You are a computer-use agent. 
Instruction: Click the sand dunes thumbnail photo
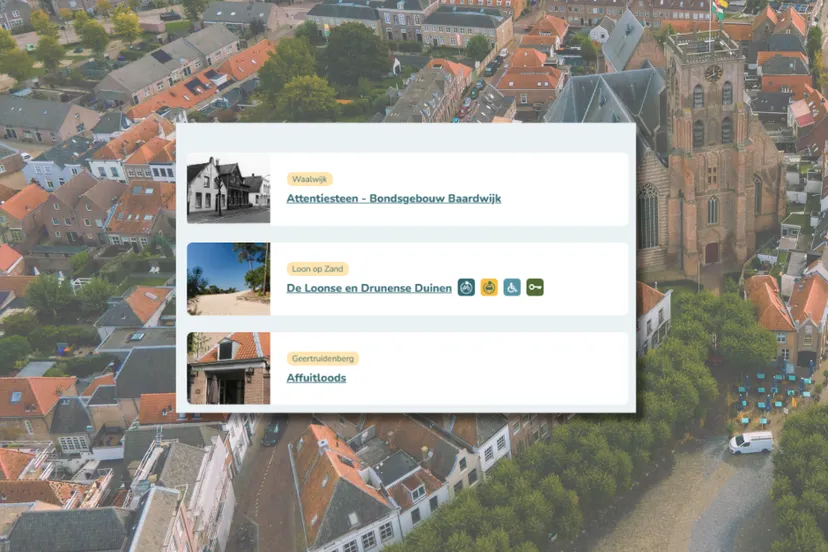point(229,279)
